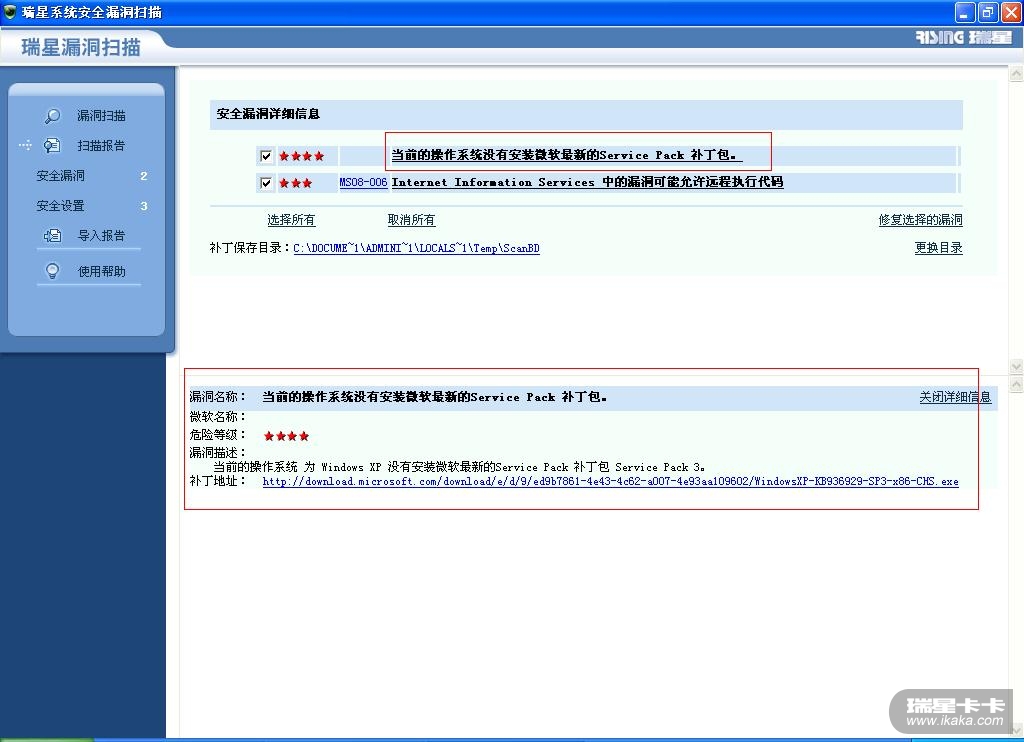Click the three-star rating of MS08-006 row
The image size is (1024, 742).
(295, 183)
